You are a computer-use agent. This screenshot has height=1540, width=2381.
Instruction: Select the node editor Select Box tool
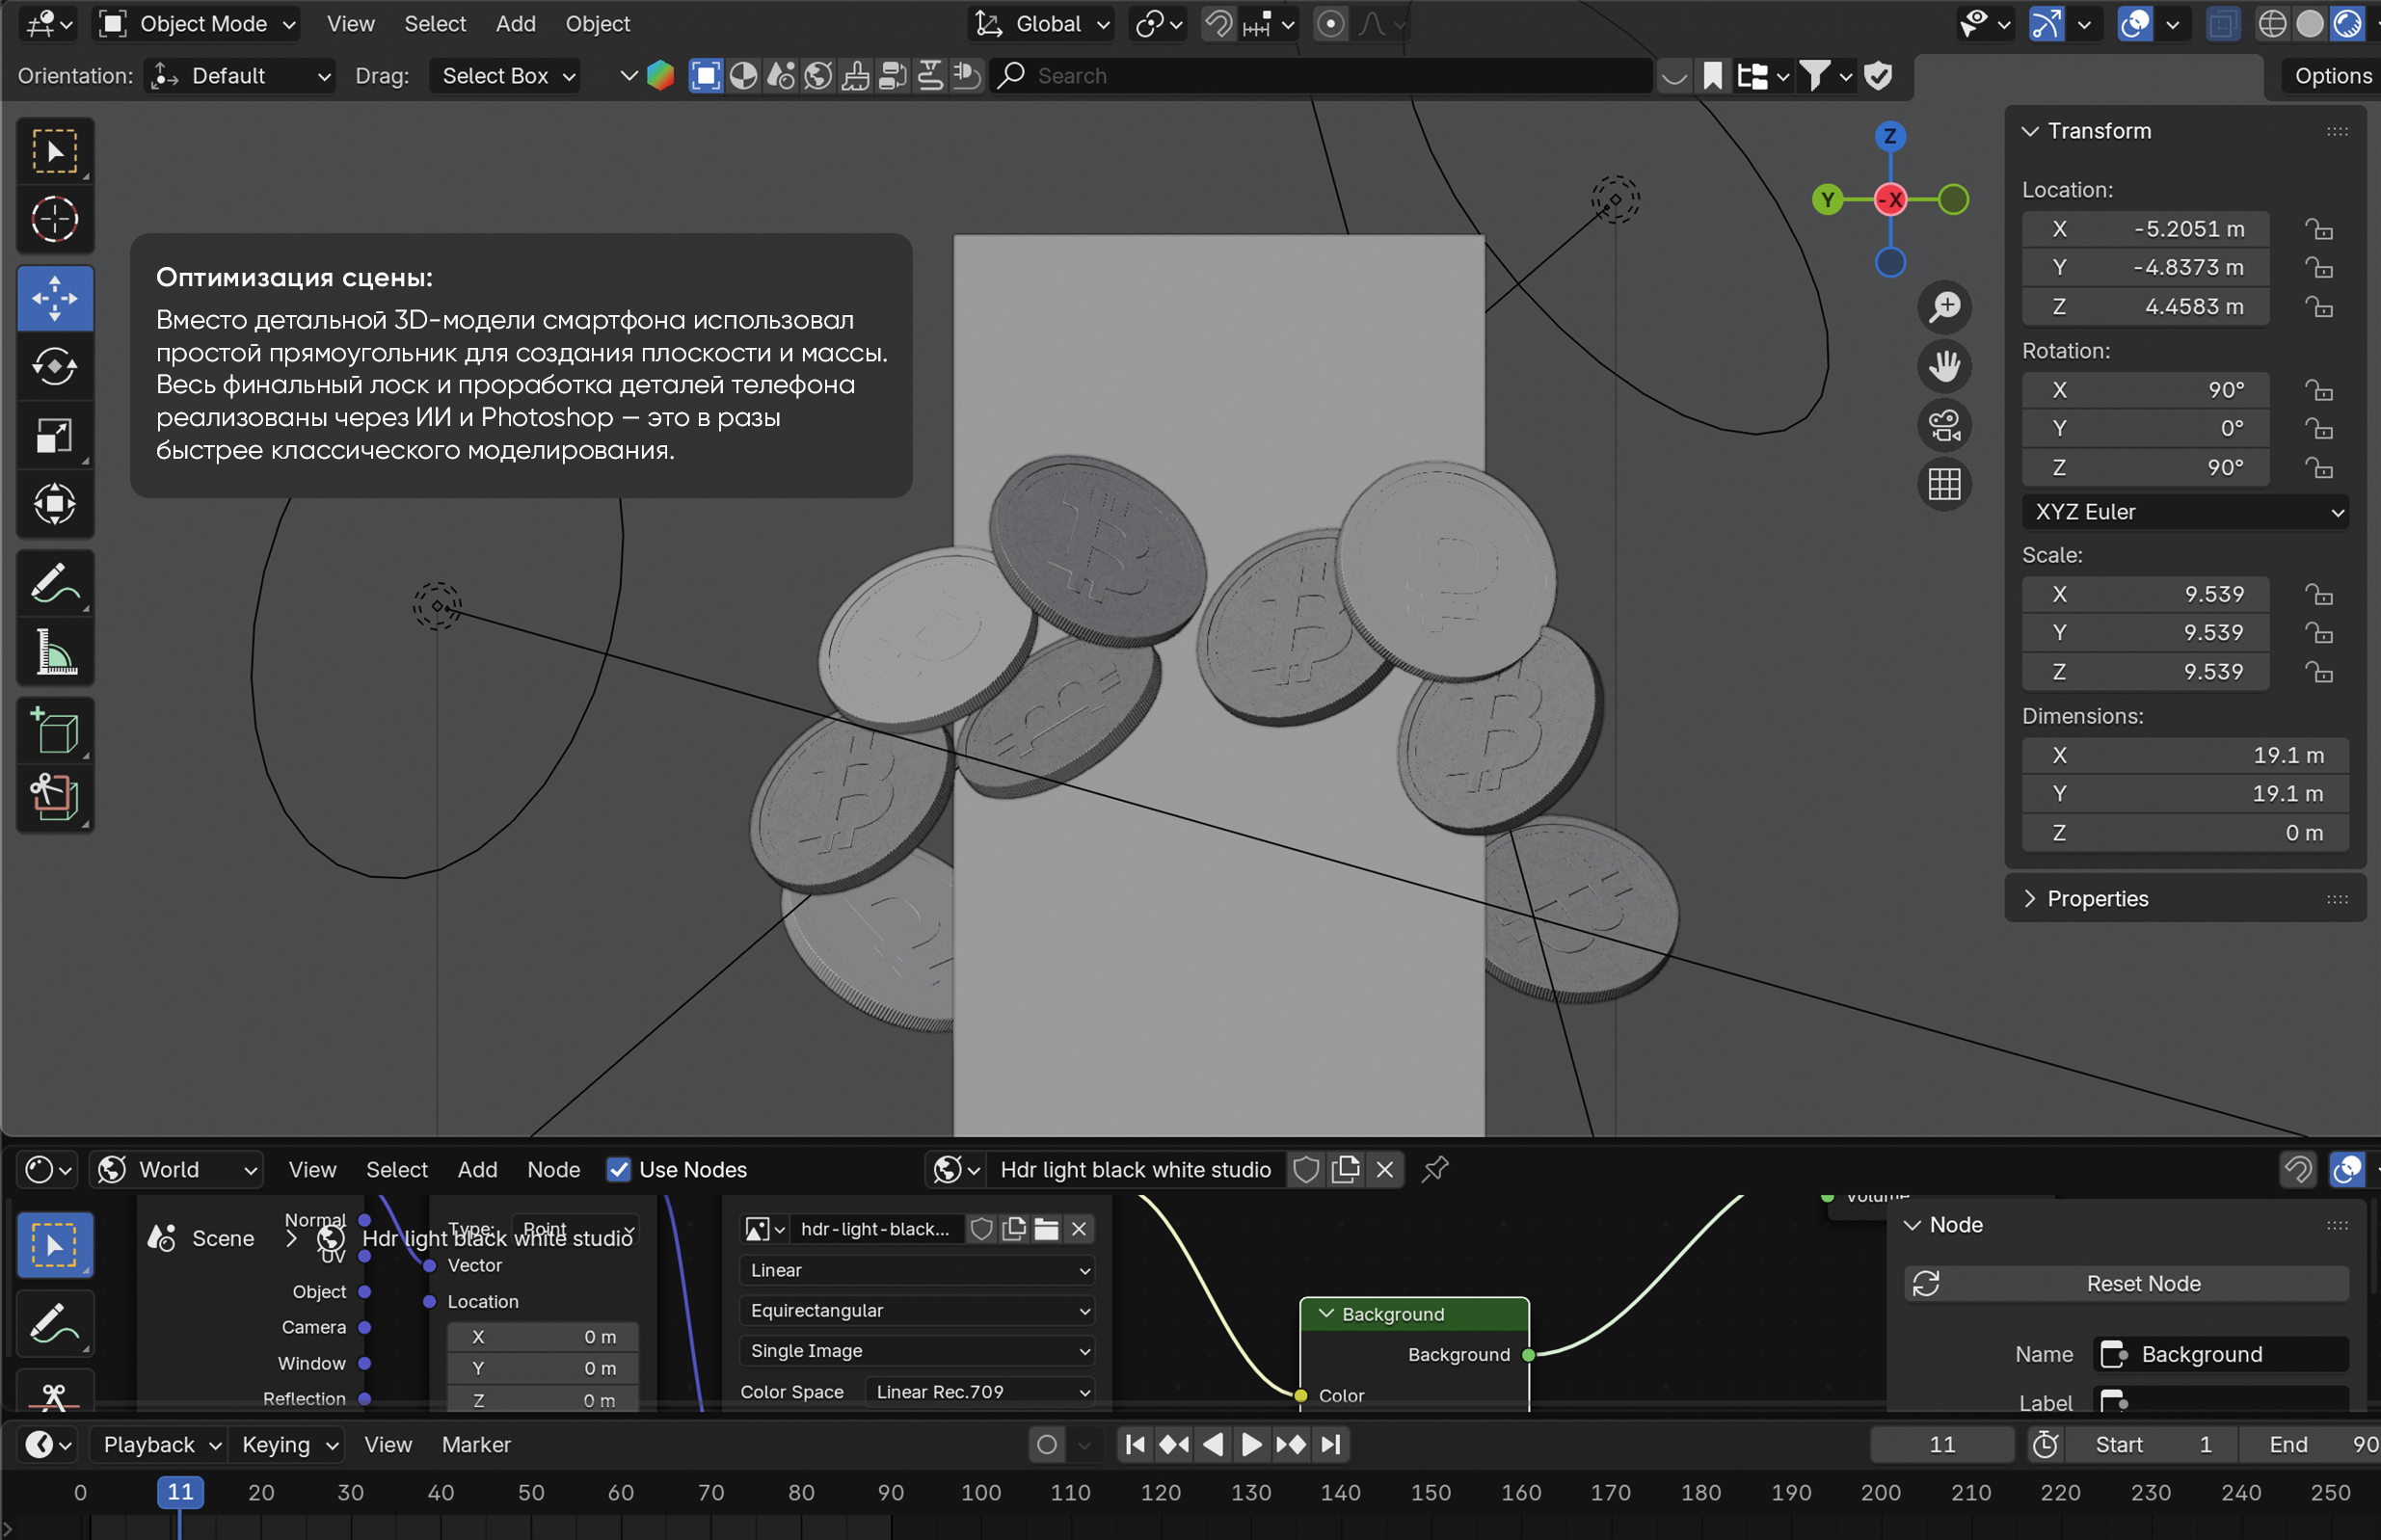coord(55,1246)
